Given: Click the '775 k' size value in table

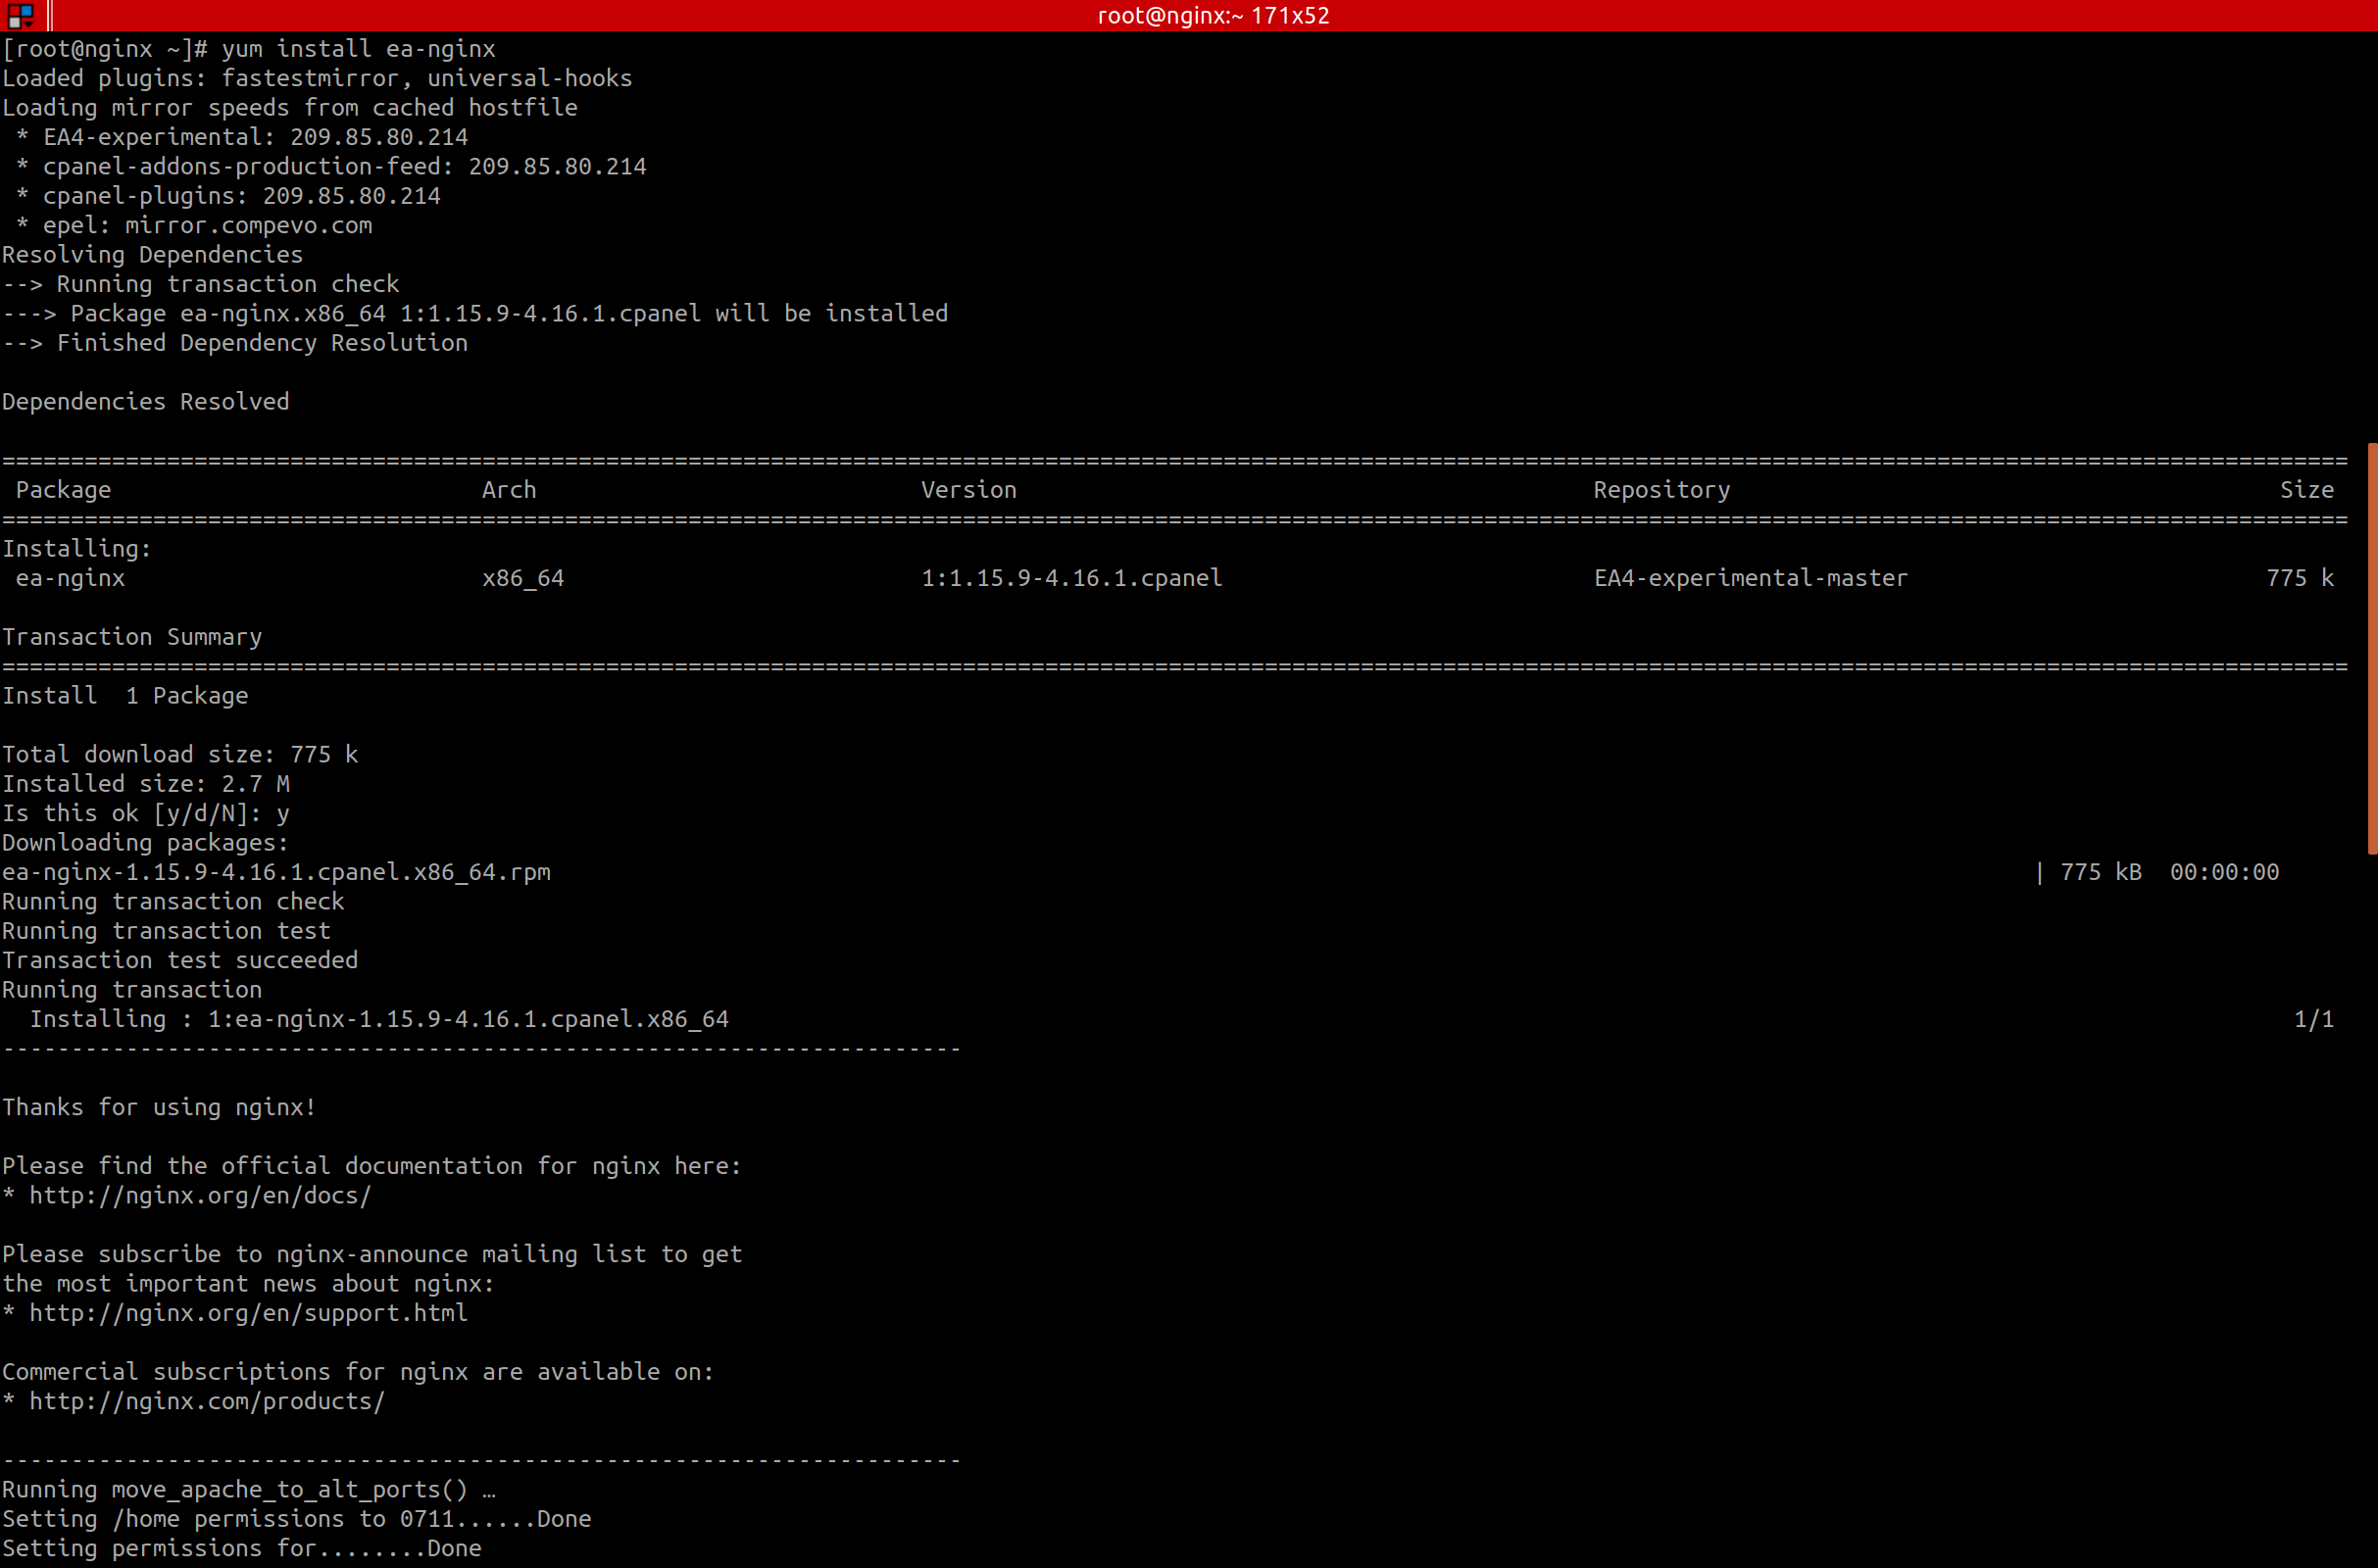Looking at the screenshot, I should point(2300,578).
